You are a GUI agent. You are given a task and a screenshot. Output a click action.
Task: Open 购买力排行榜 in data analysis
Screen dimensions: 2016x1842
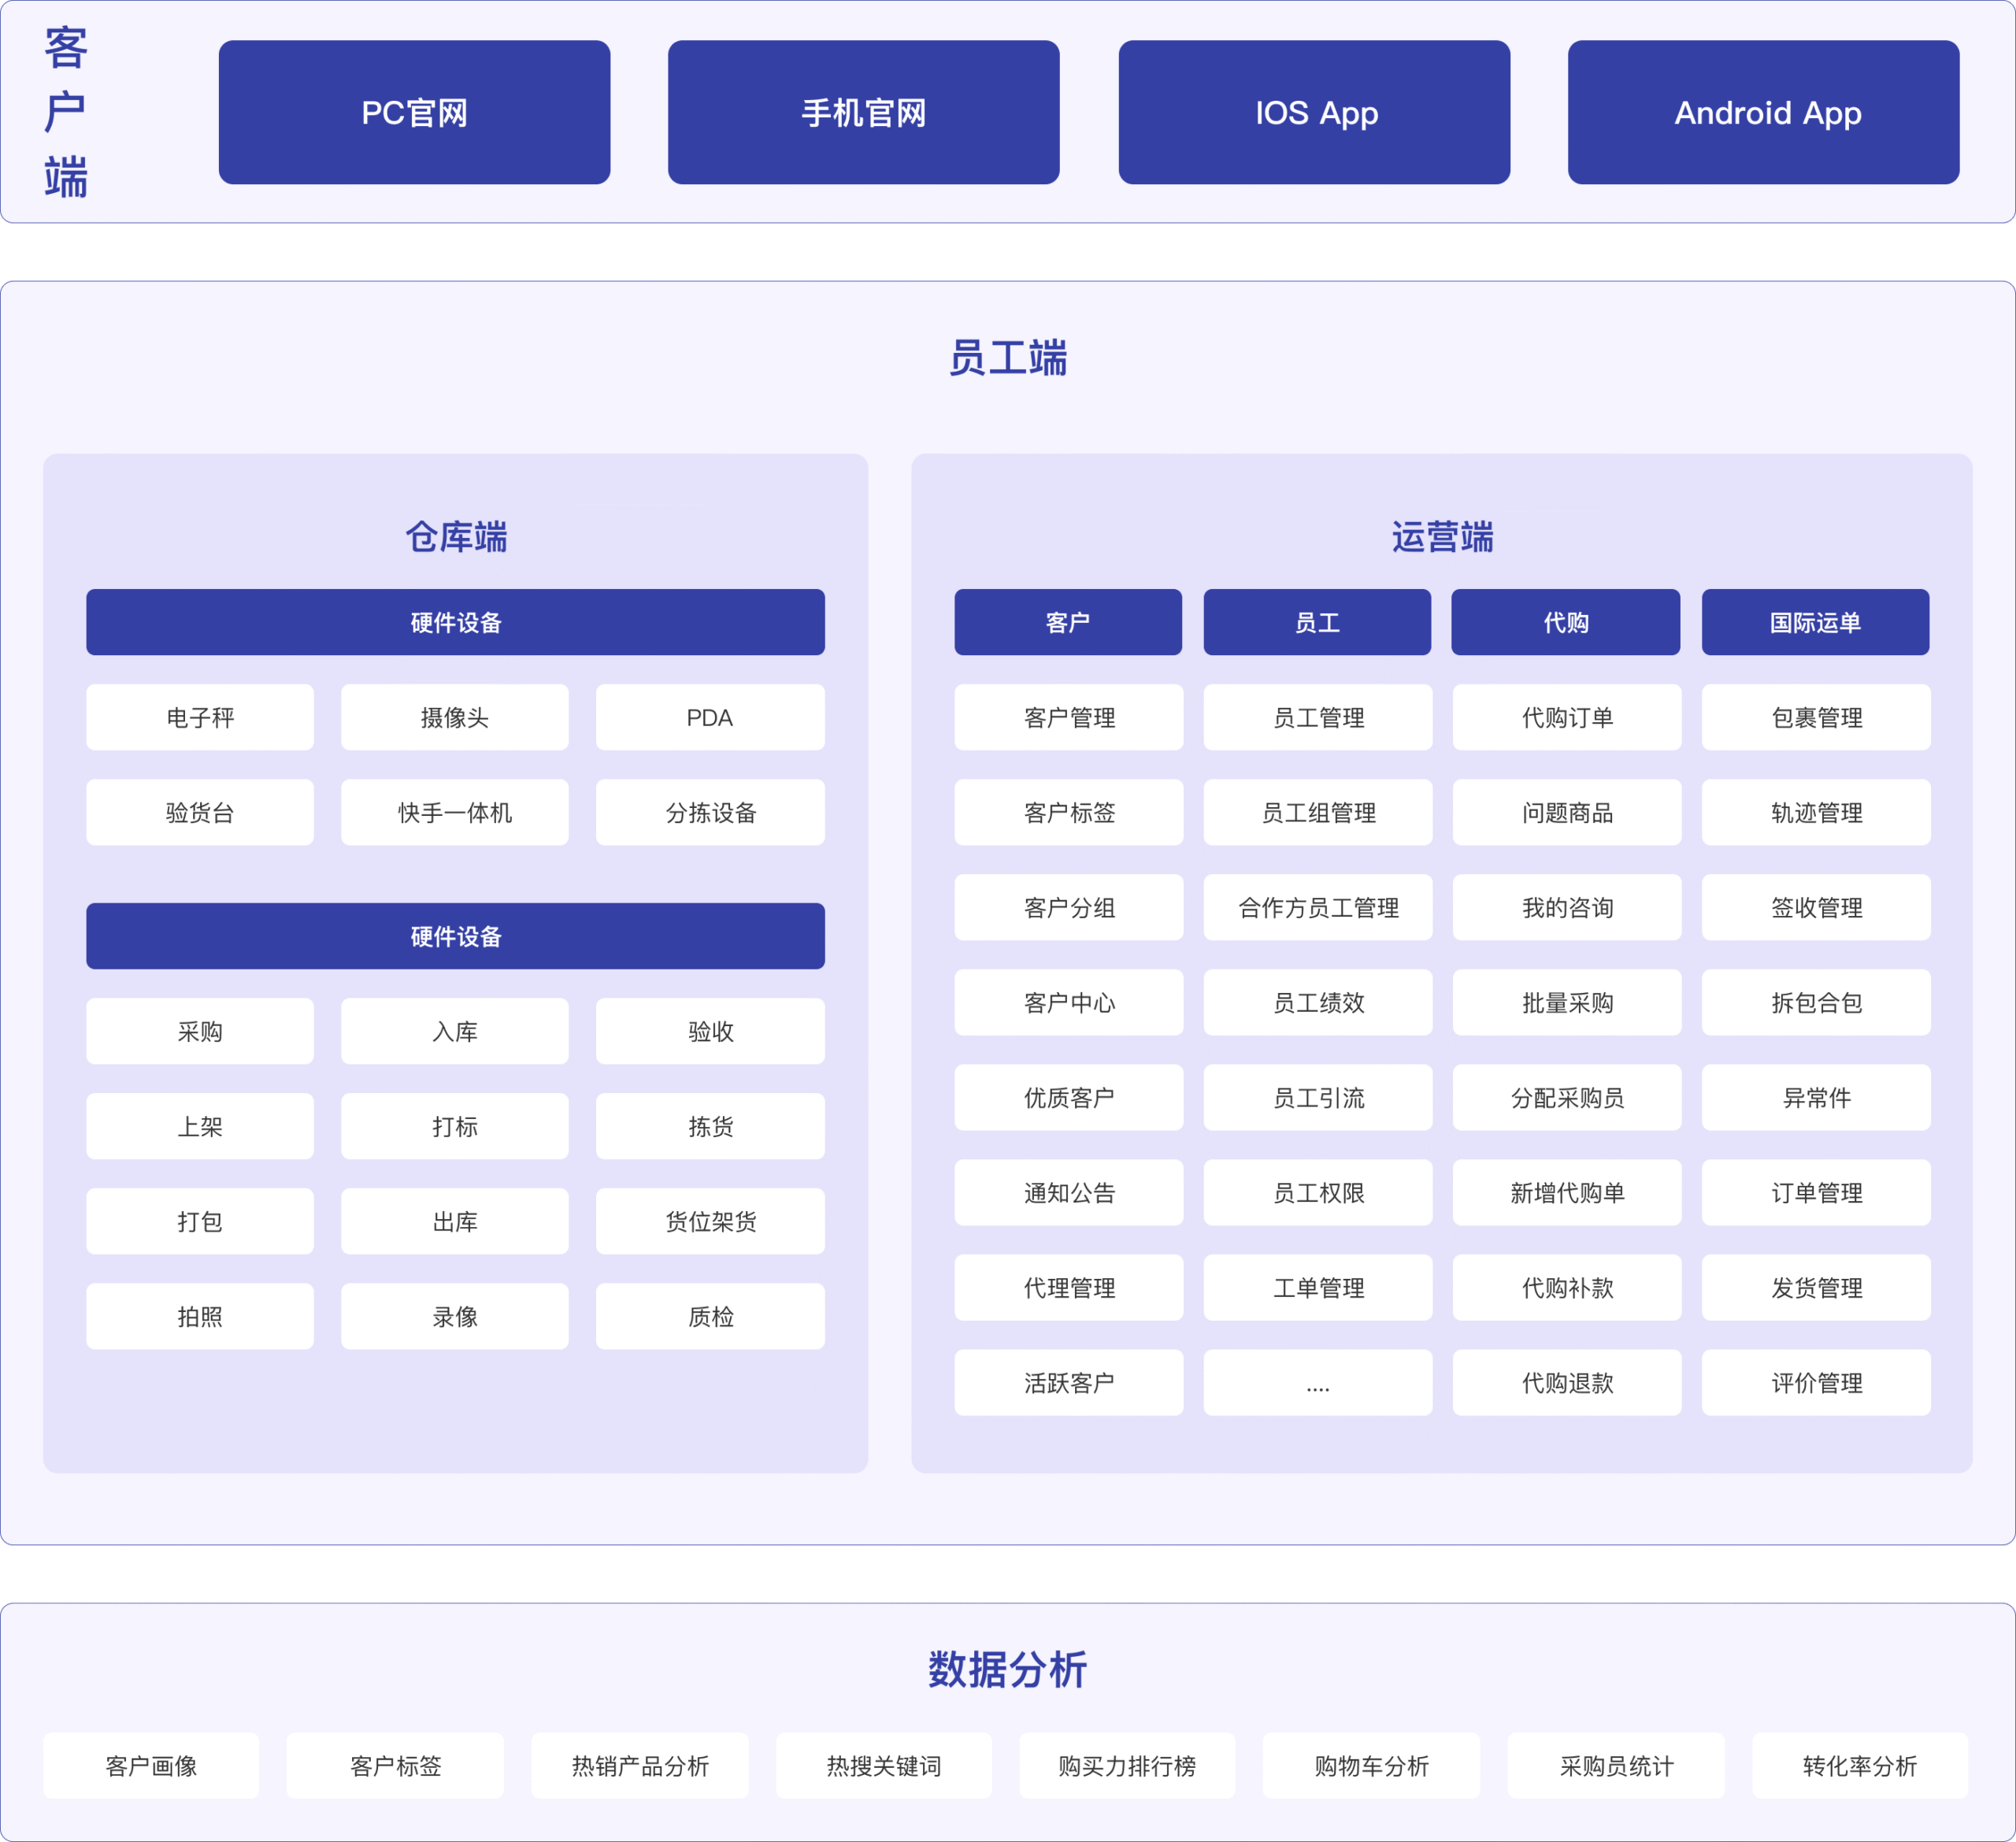[1127, 1765]
